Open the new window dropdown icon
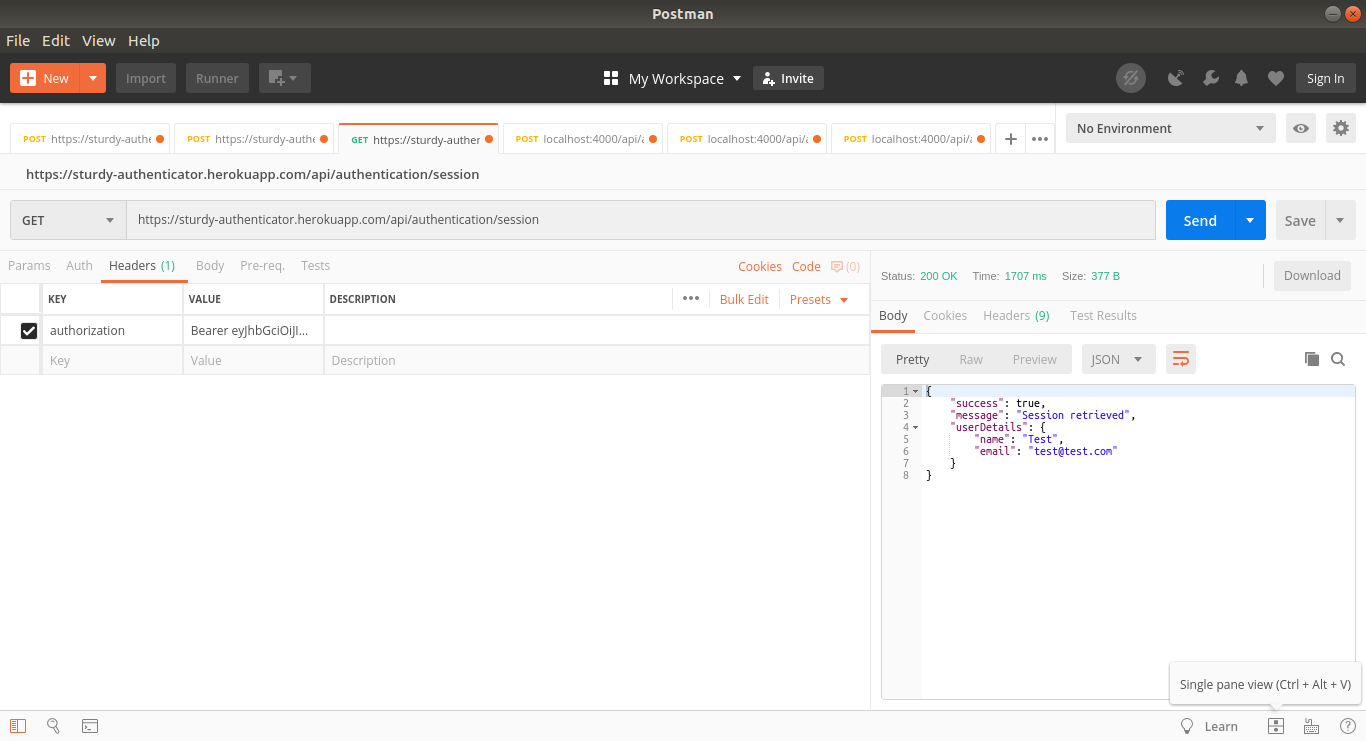 (284, 78)
